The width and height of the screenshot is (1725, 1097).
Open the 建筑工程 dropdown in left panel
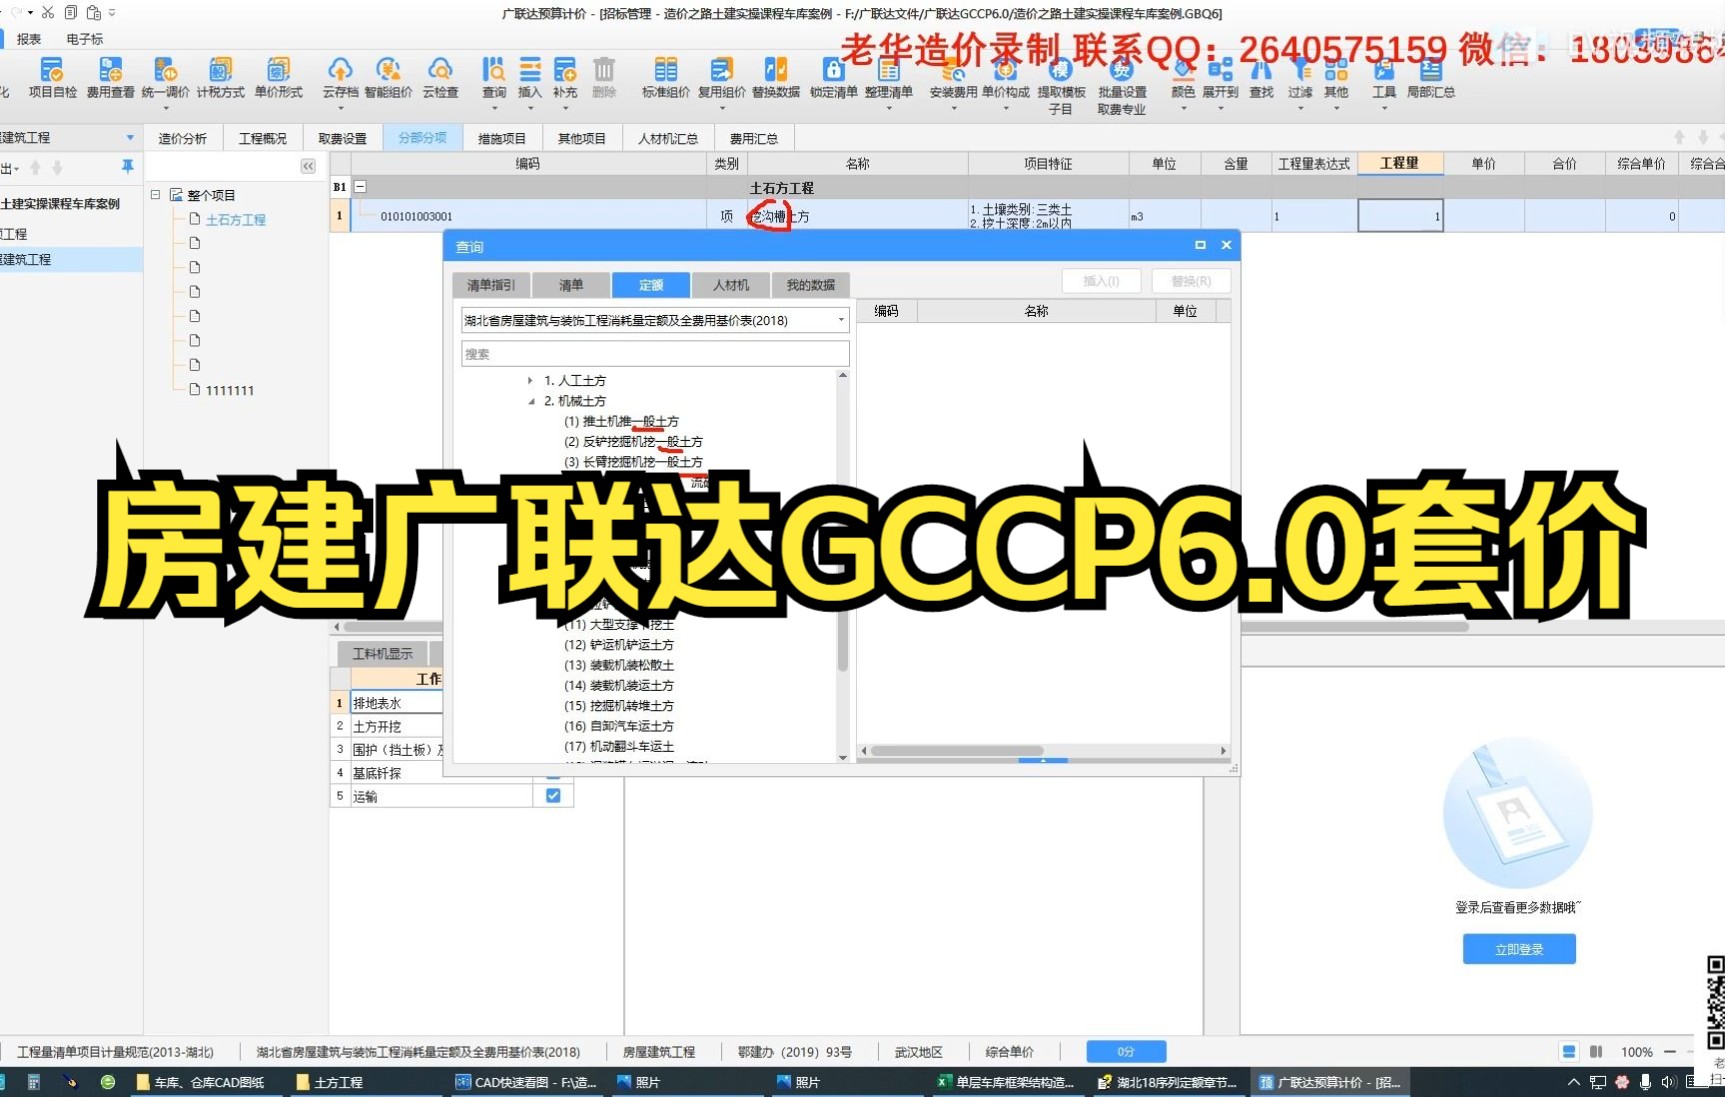click(x=130, y=138)
